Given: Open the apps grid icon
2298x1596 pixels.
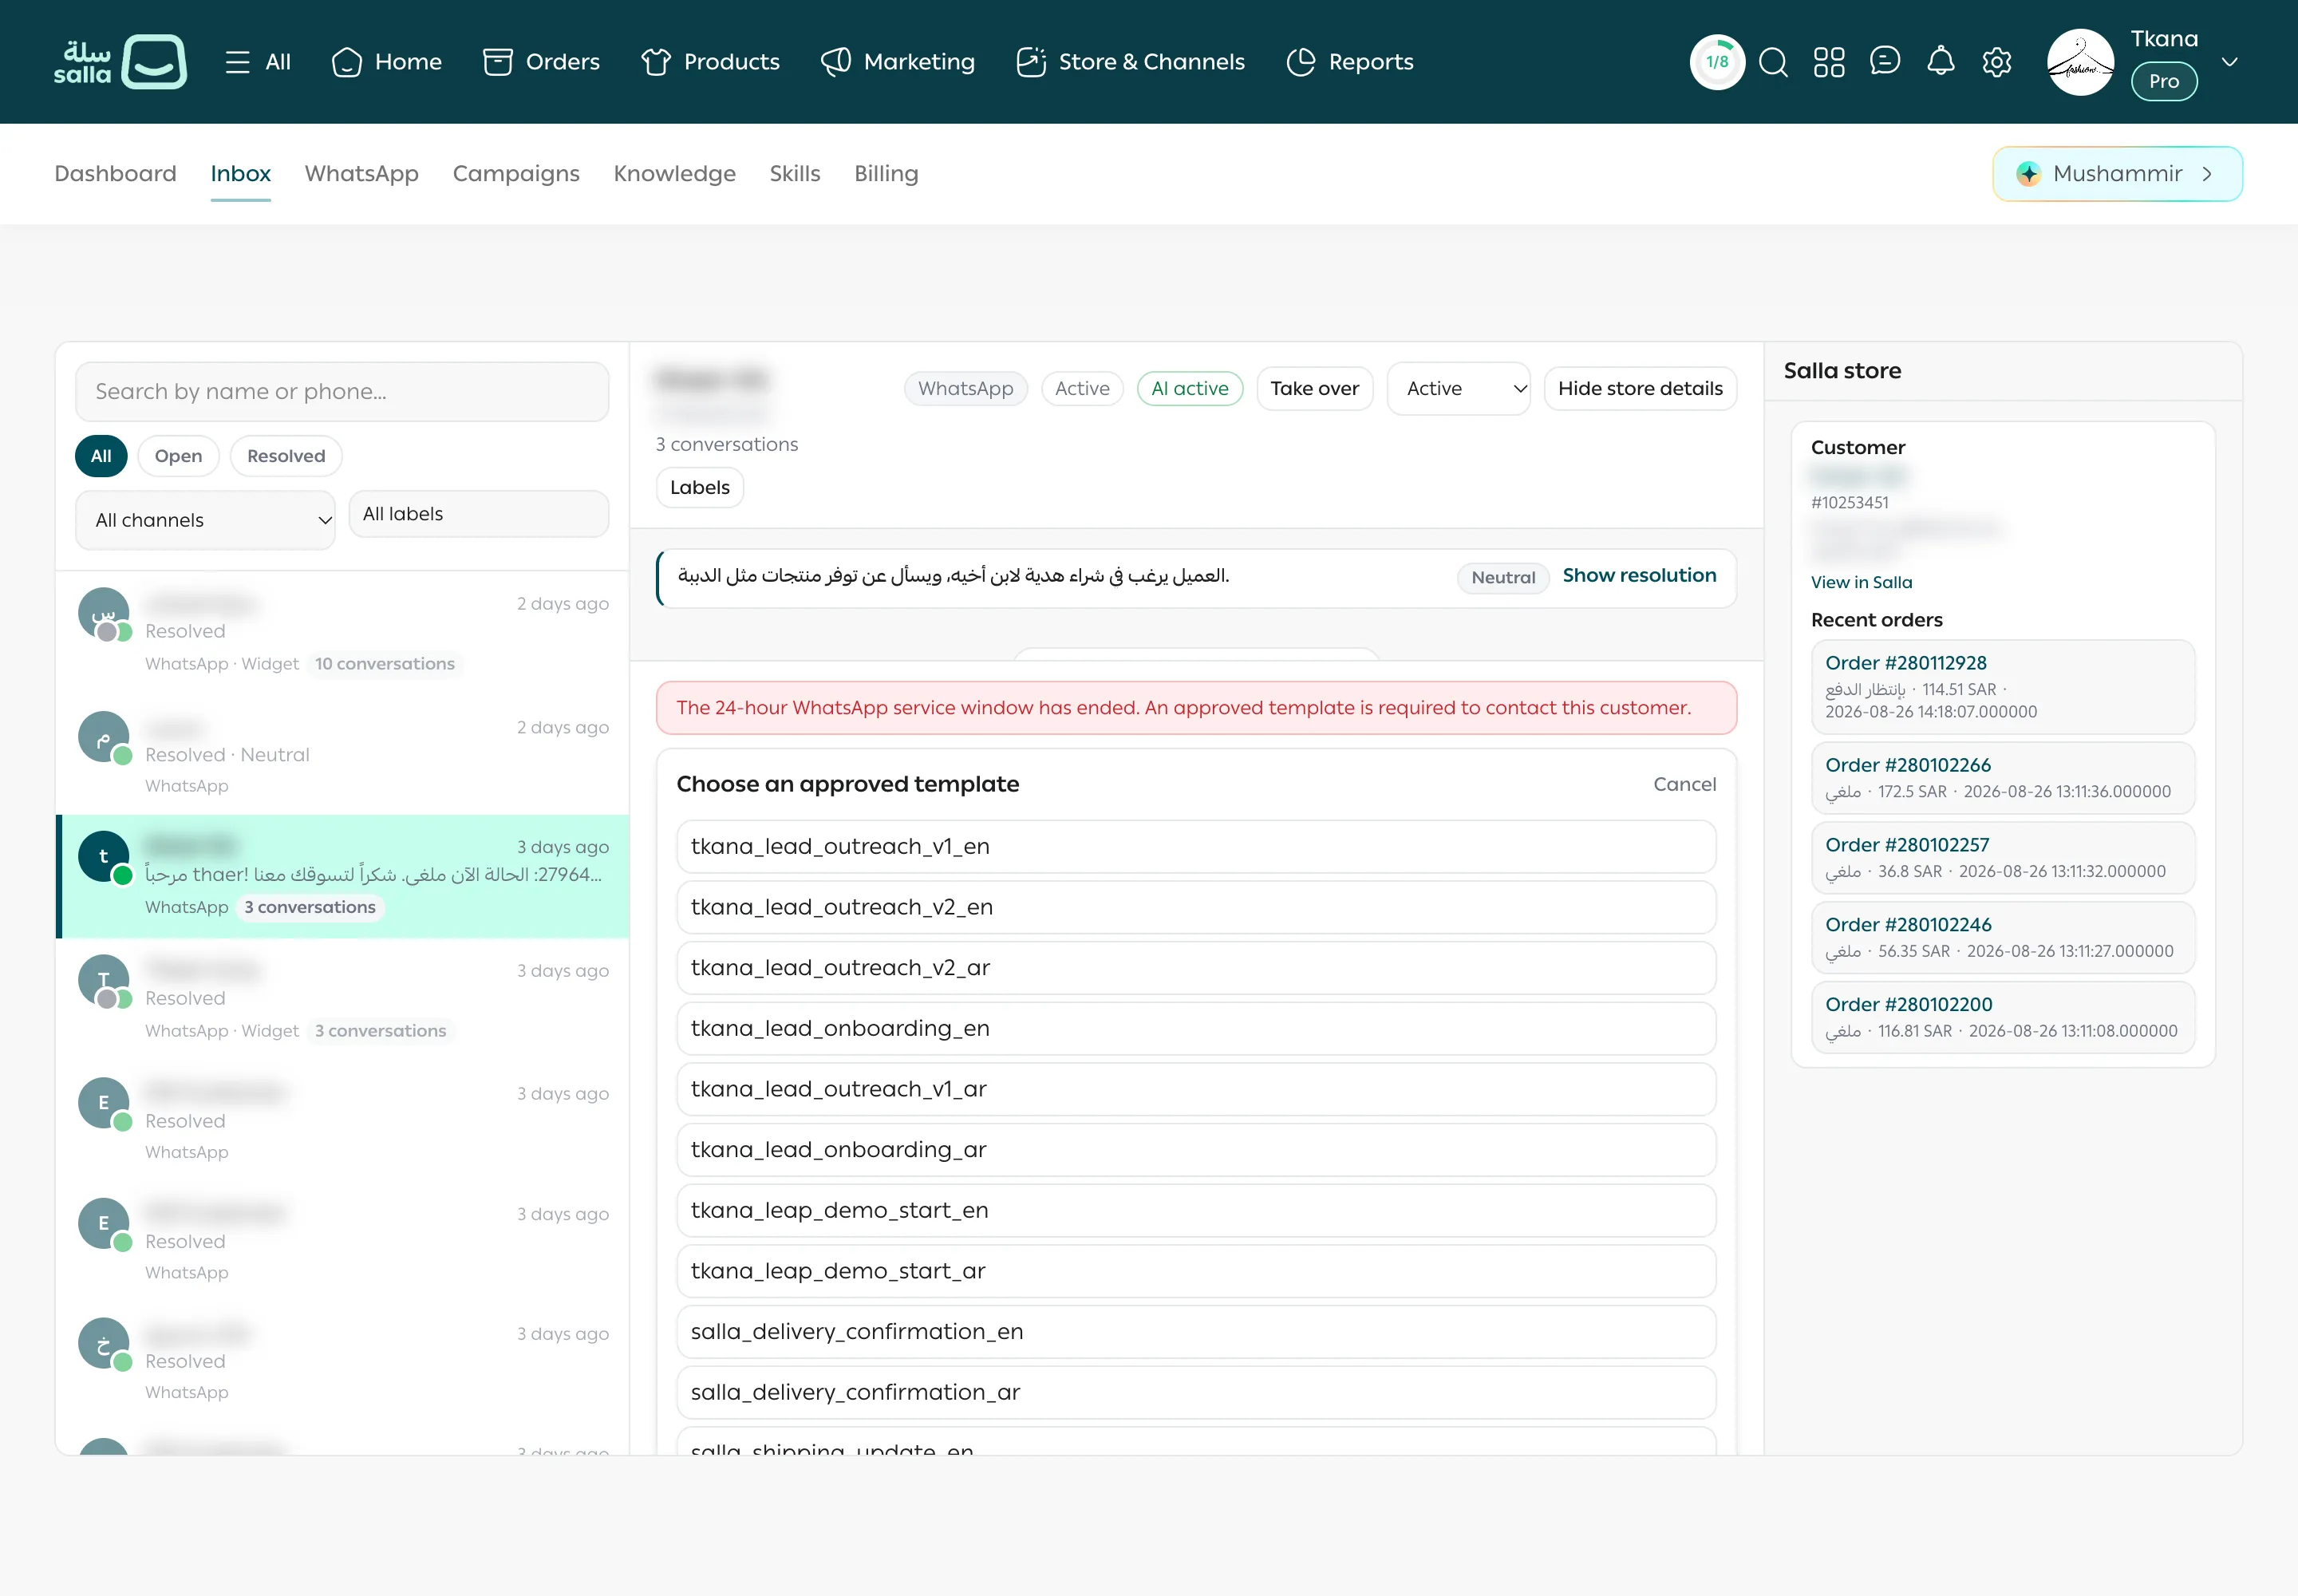Looking at the screenshot, I should click(1829, 62).
